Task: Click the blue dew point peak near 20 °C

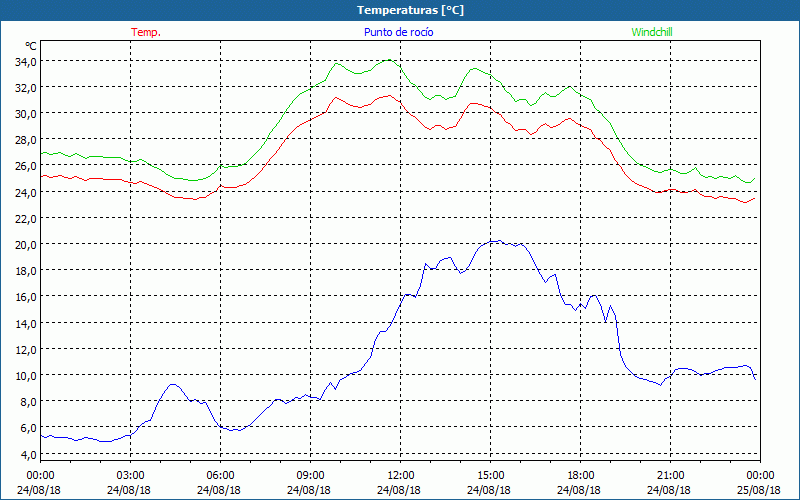Action: point(498,241)
